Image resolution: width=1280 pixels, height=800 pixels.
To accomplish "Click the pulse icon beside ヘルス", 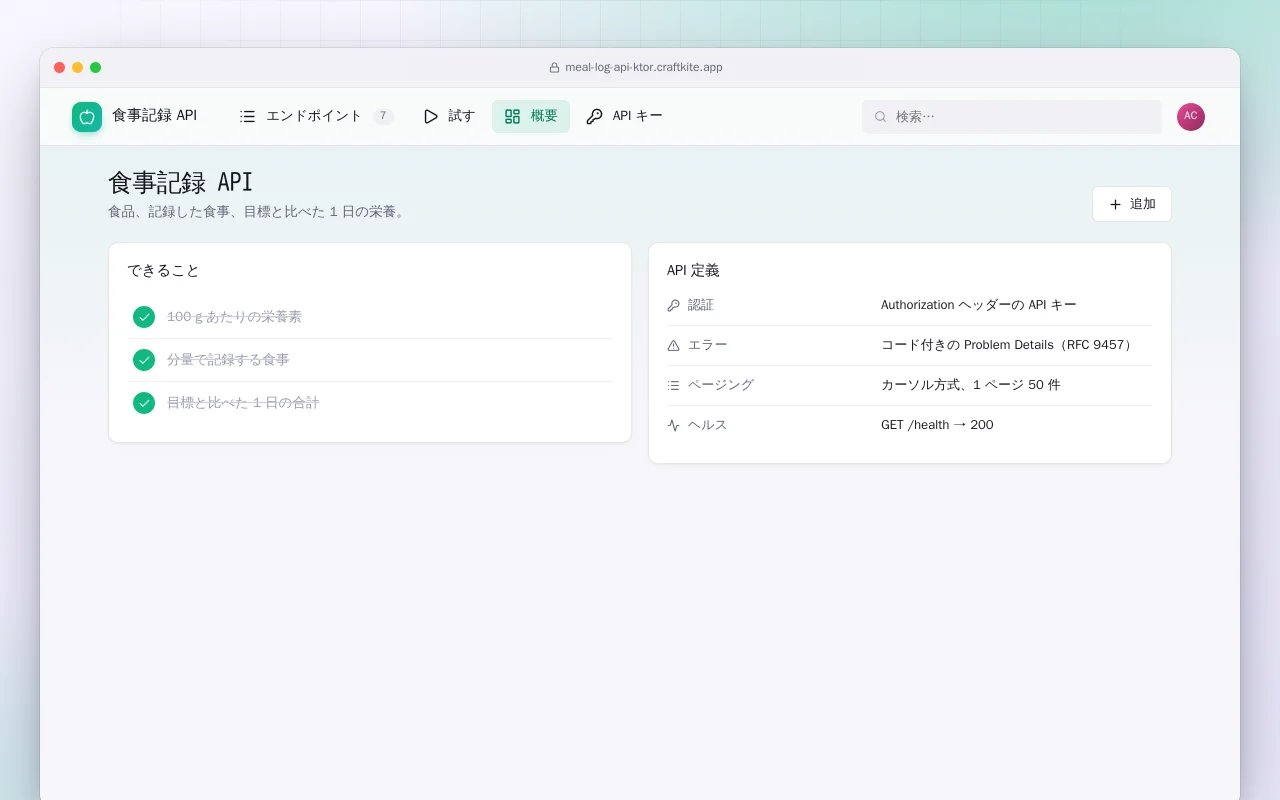I will click(x=673, y=425).
